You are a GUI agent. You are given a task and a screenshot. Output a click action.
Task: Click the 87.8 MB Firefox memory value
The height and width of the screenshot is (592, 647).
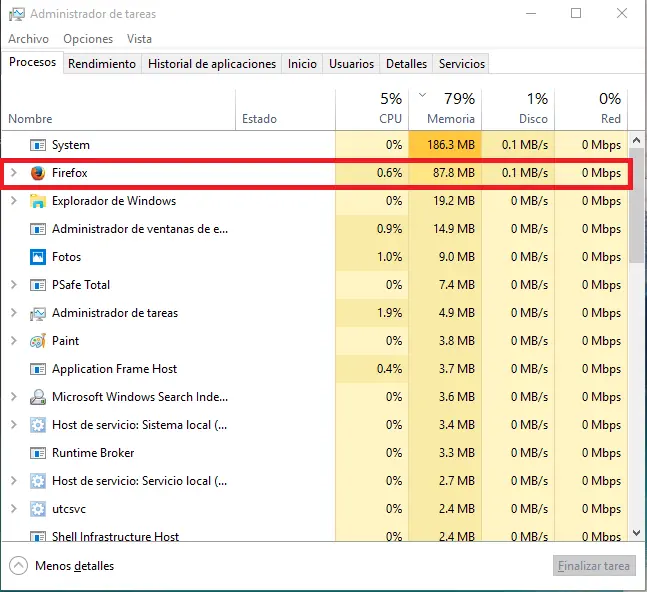tap(454, 173)
